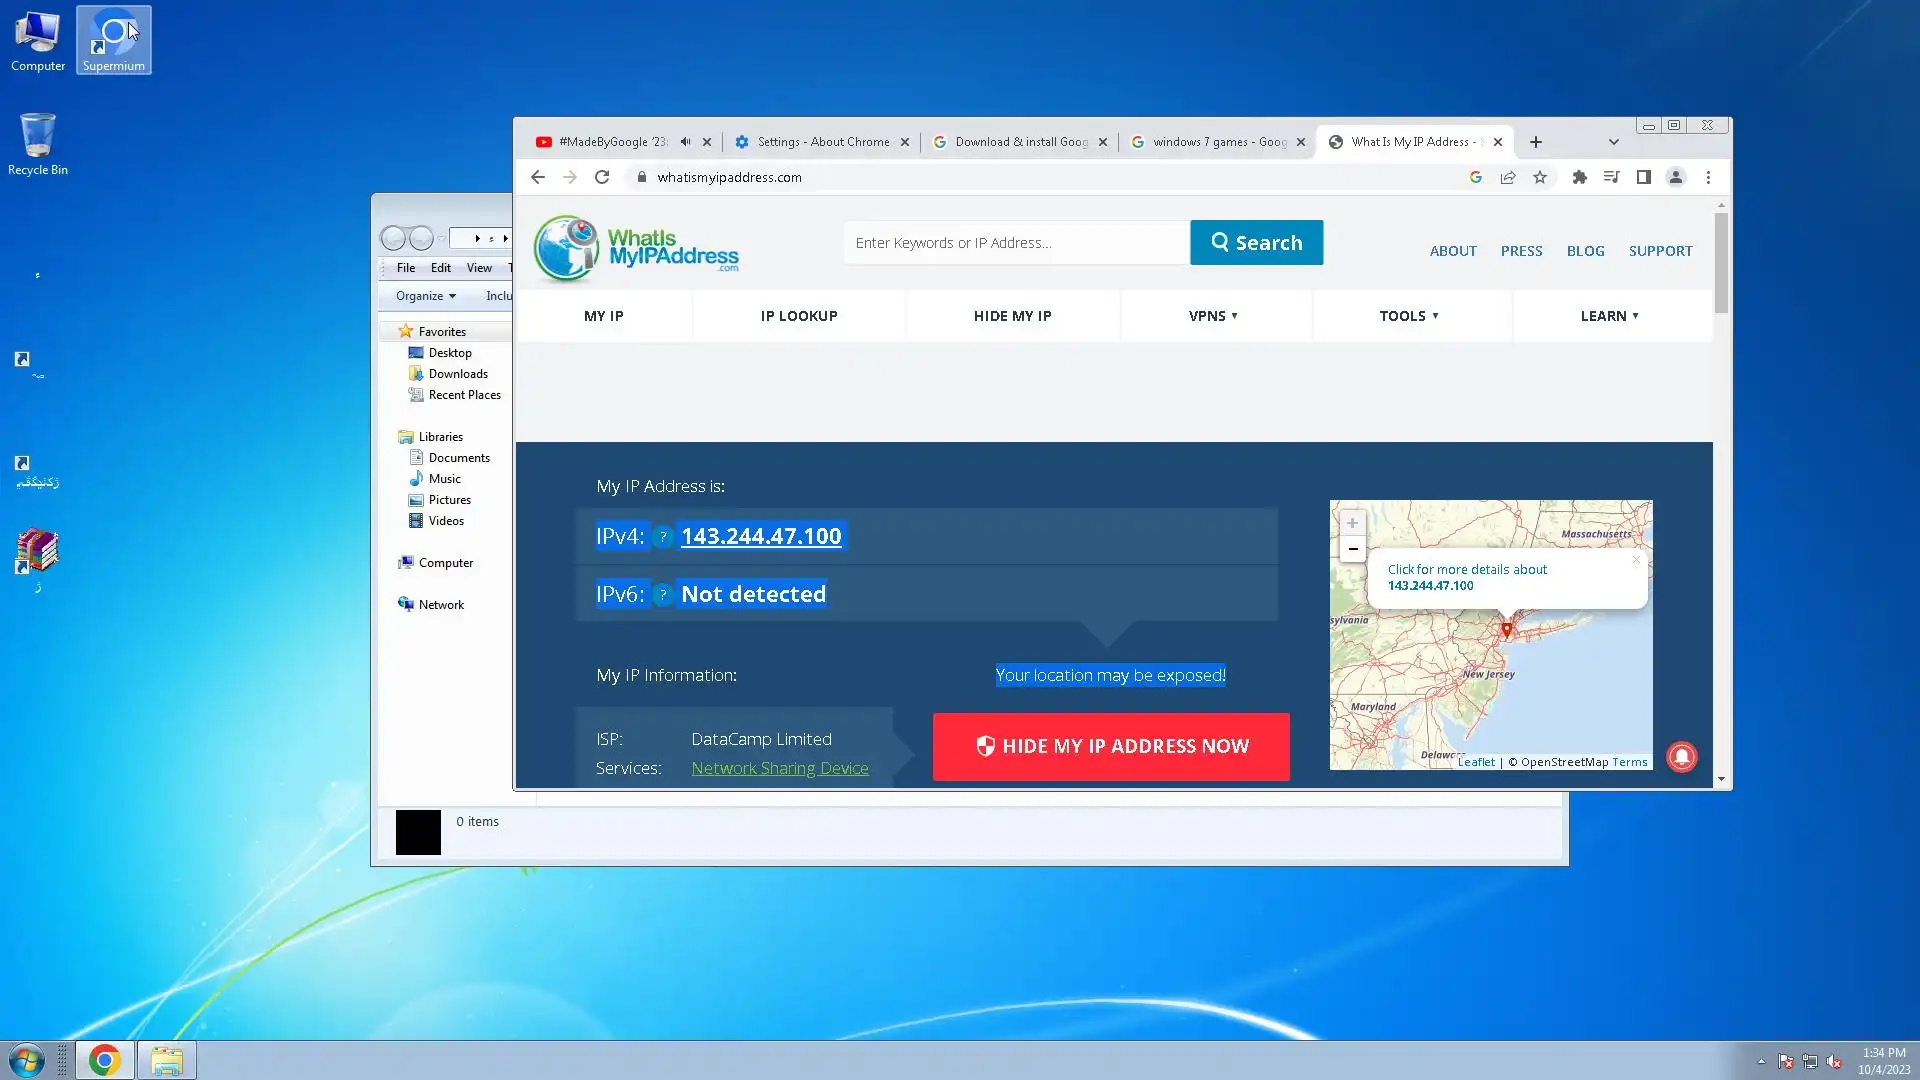Zoom out on the map

[1352, 549]
